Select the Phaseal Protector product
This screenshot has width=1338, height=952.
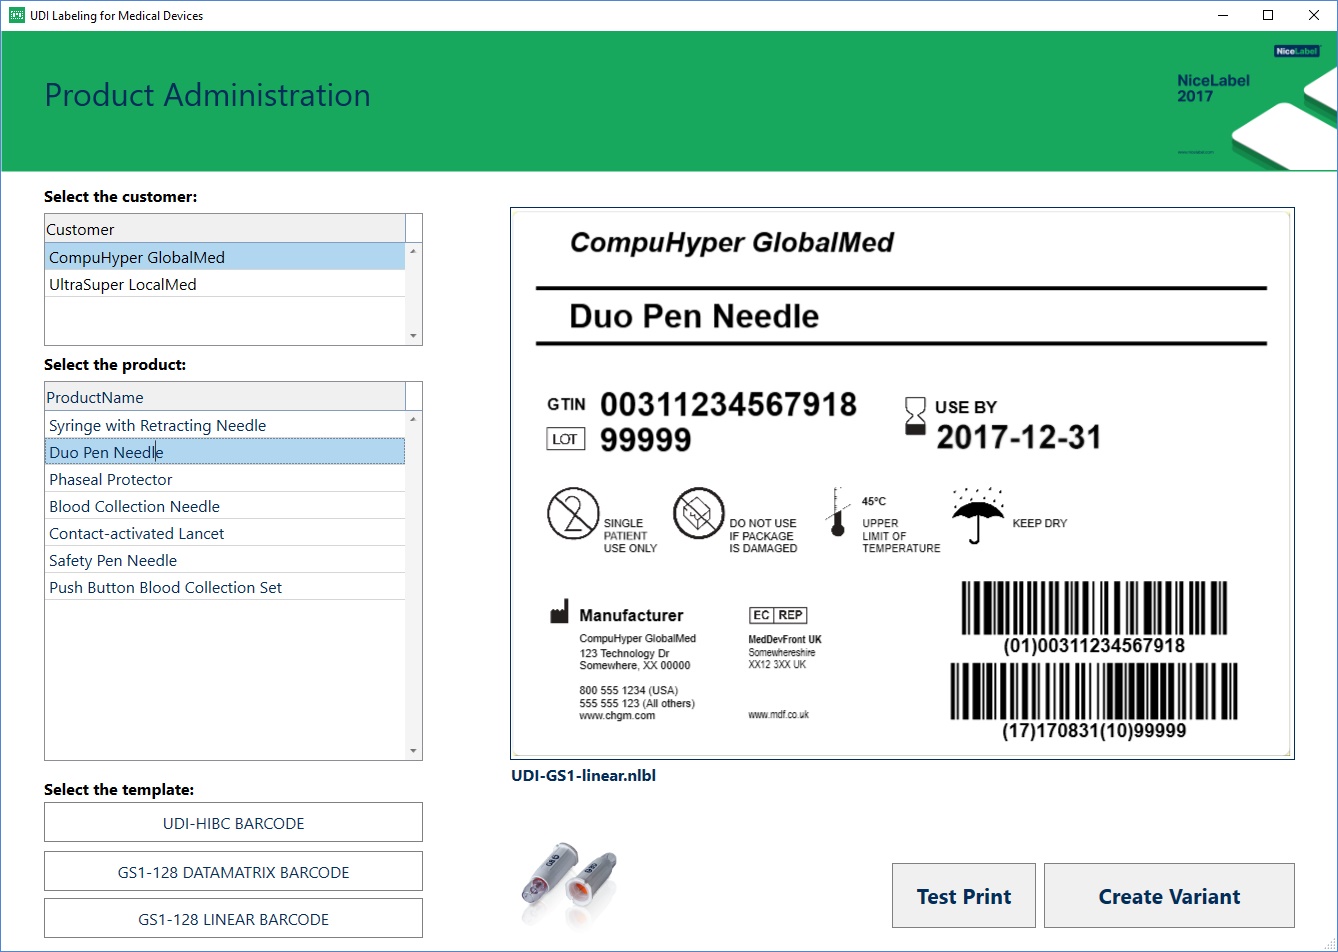coord(110,479)
